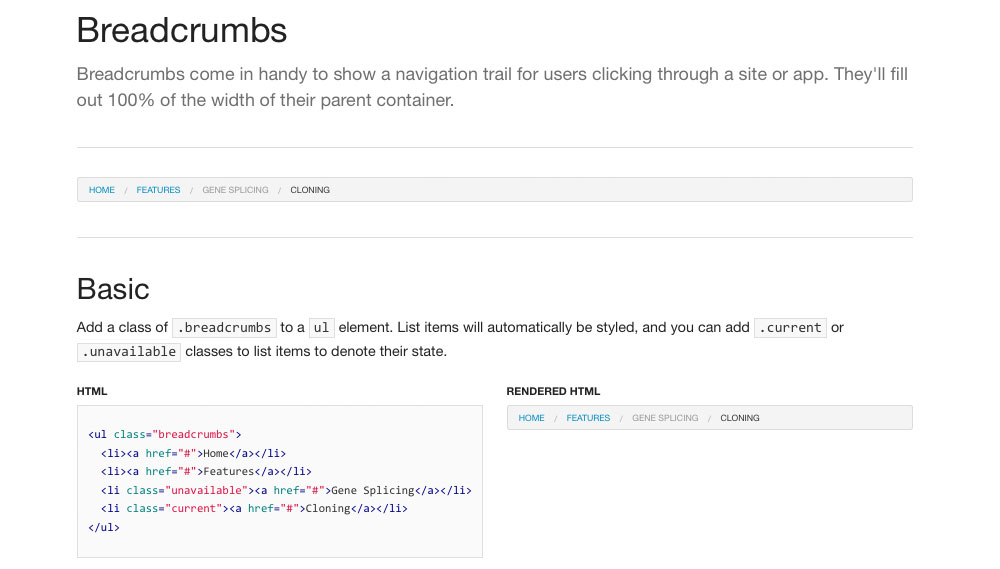
Task: Click the .current inline code snippet
Action: coord(790,328)
